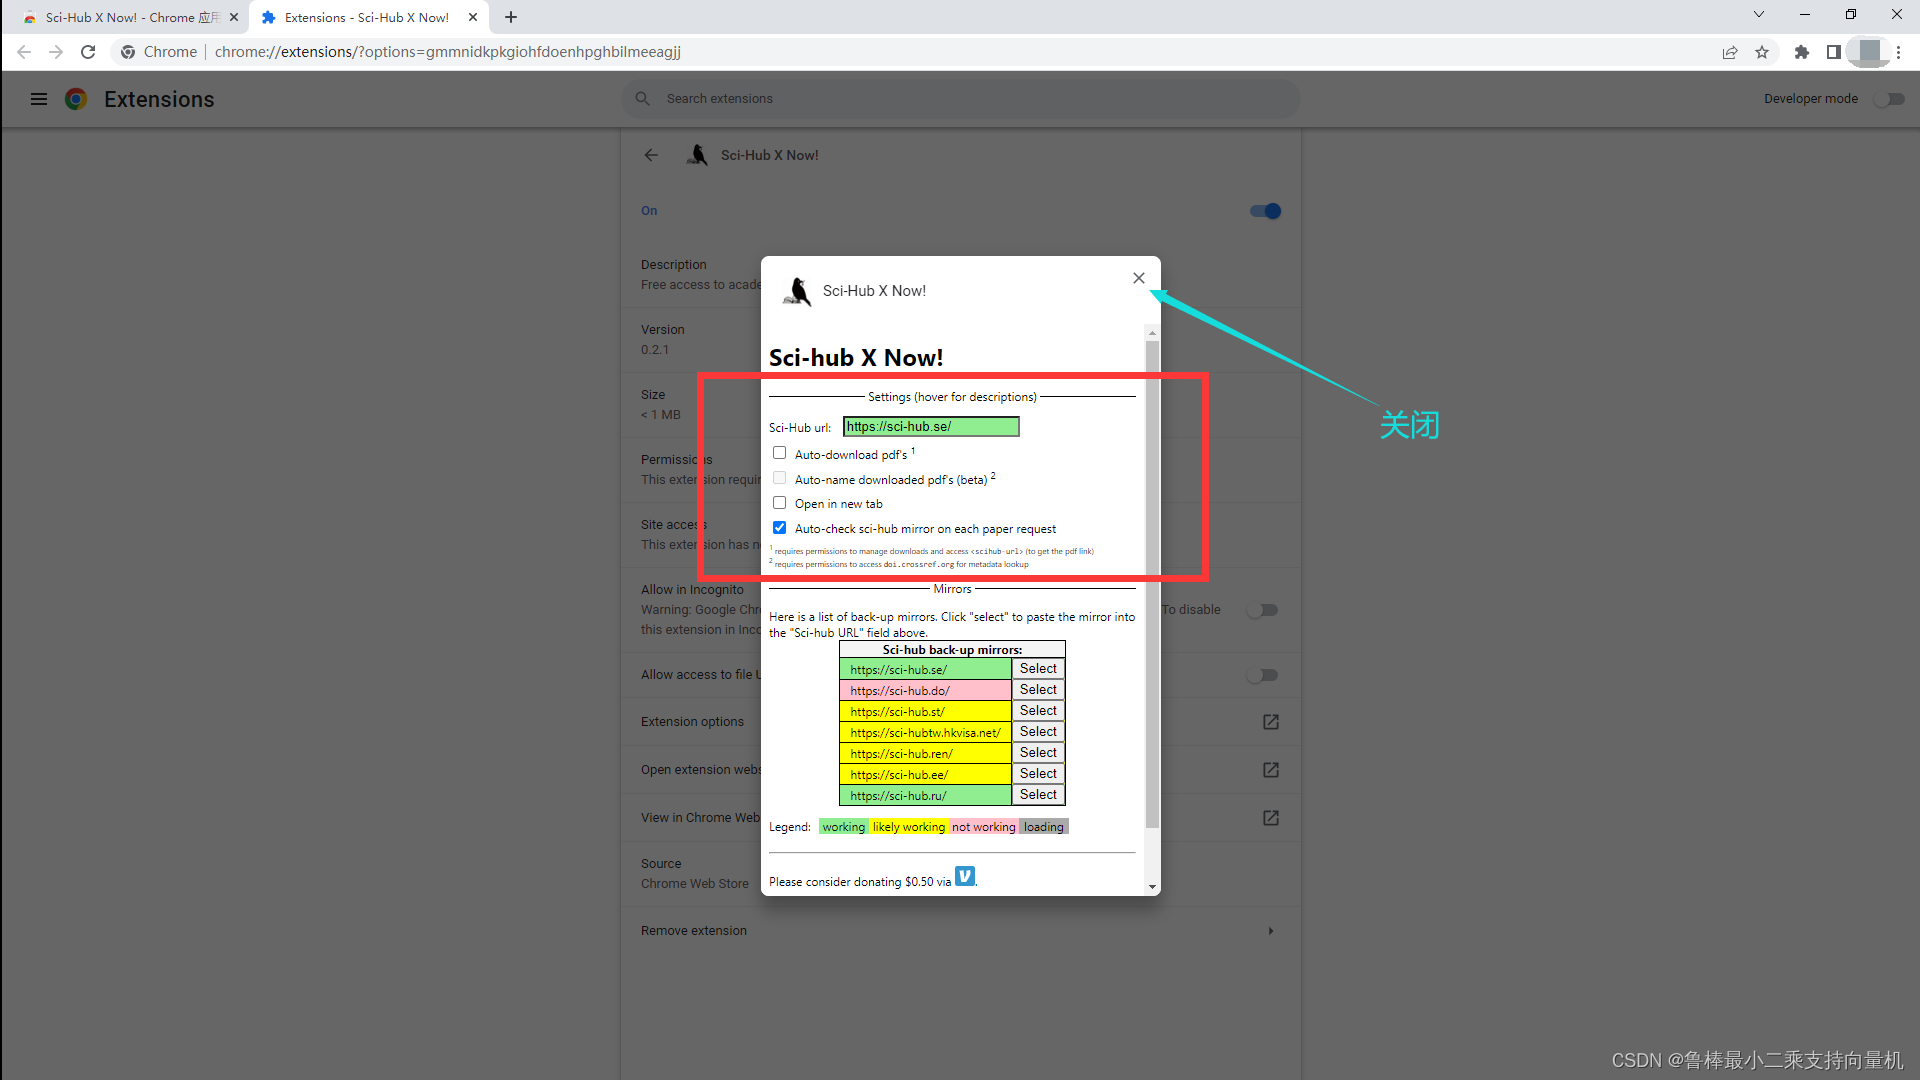Click the raven icon on the extension details page
Image resolution: width=1920 pixels, height=1080 pixels.
click(x=697, y=155)
